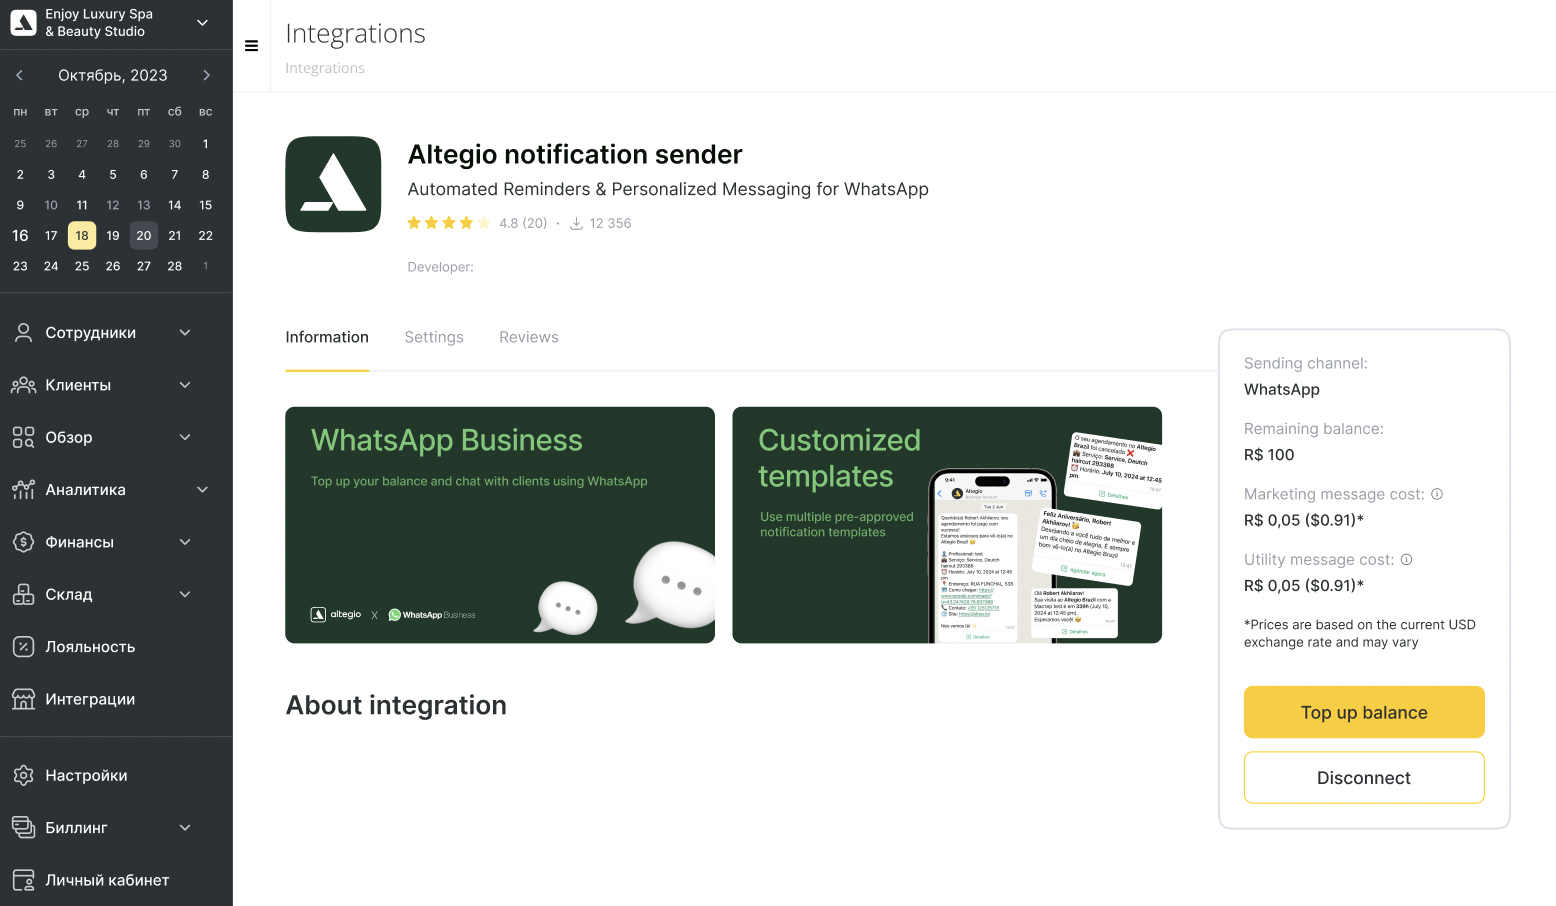Click the info icon beside Marketing message cost
The image size is (1556, 906).
coord(1437,494)
